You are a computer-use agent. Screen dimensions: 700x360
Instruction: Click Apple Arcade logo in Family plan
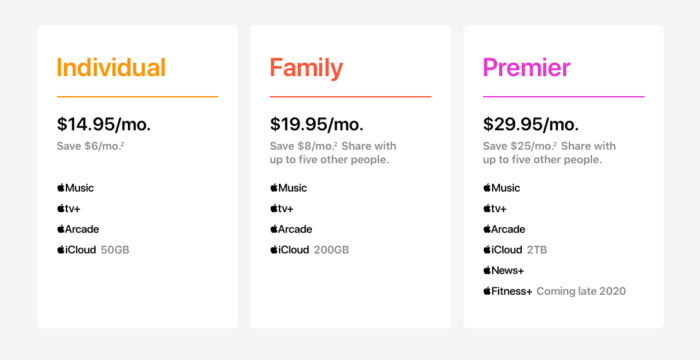click(291, 229)
